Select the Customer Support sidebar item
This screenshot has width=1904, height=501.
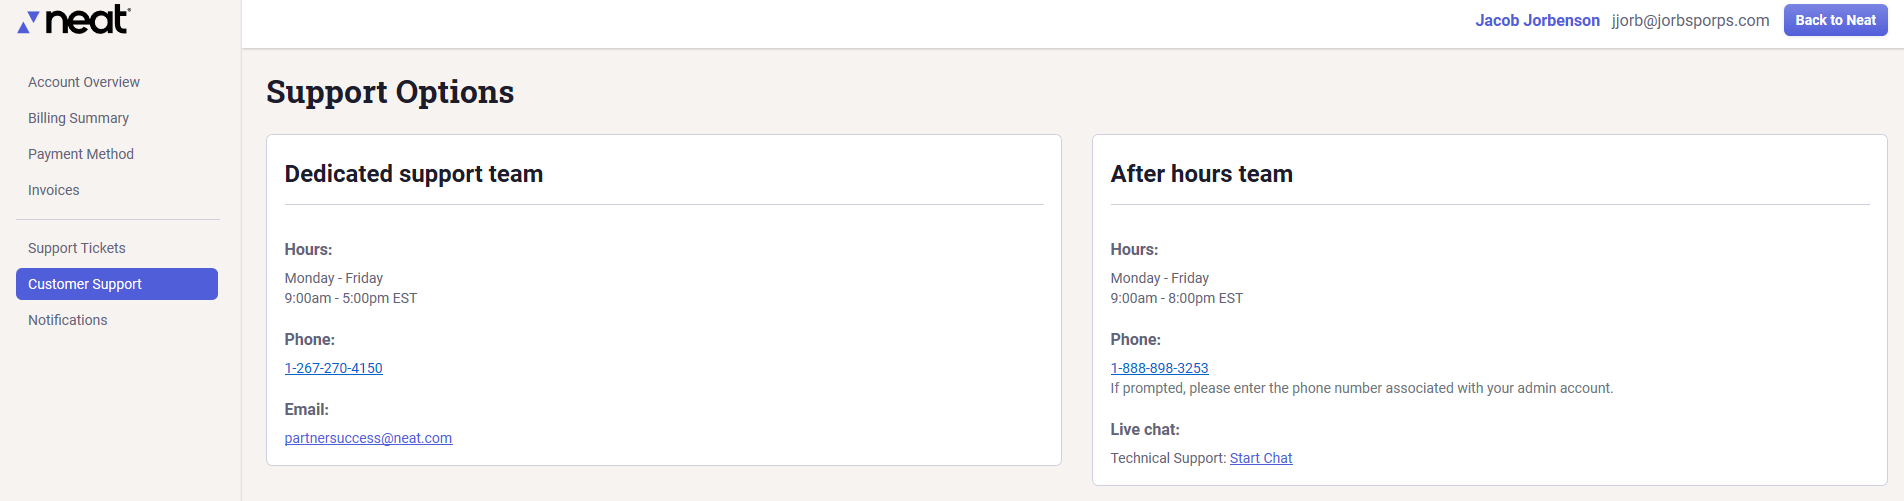[117, 284]
